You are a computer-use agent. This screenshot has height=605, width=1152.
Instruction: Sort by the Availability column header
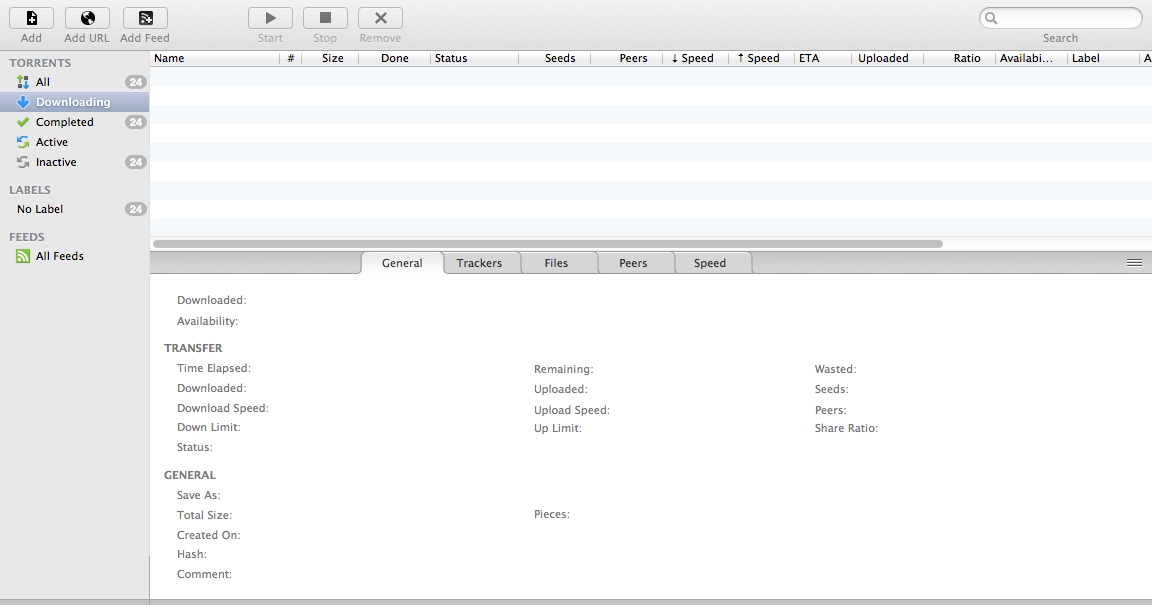pyautogui.click(x=1032, y=58)
